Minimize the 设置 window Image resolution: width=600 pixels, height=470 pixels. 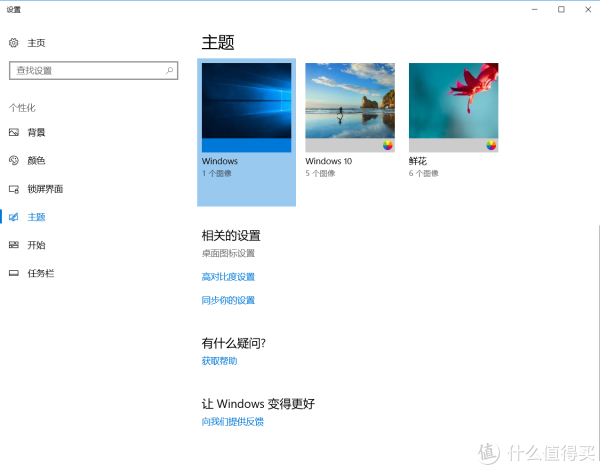click(x=535, y=9)
